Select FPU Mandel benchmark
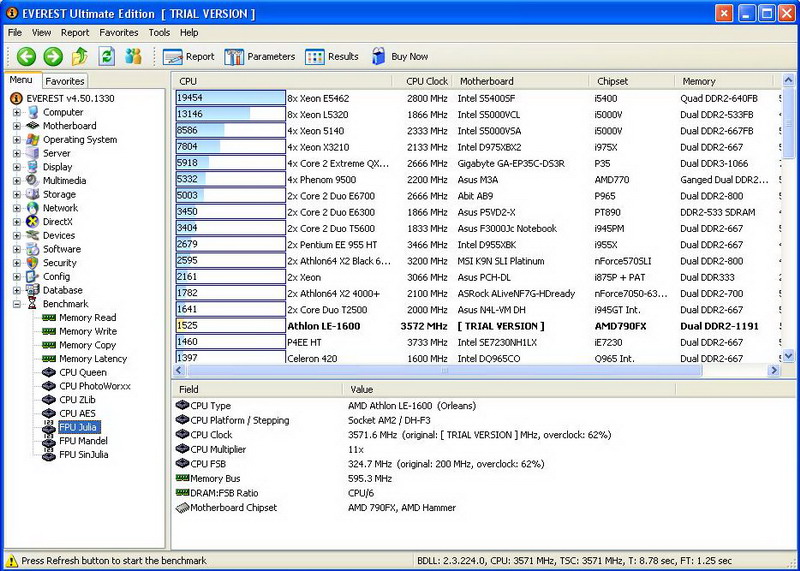Viewport: 800px width, 571px height. click(83, 441)
